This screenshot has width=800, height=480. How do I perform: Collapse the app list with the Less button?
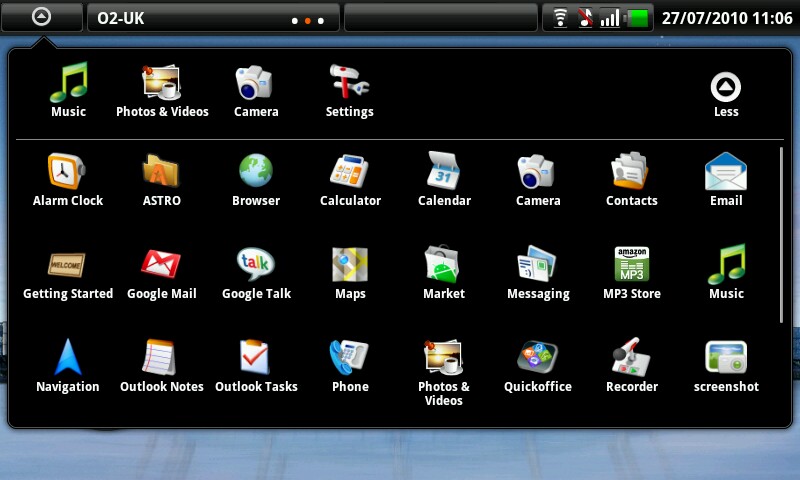(x=726, y=94)
